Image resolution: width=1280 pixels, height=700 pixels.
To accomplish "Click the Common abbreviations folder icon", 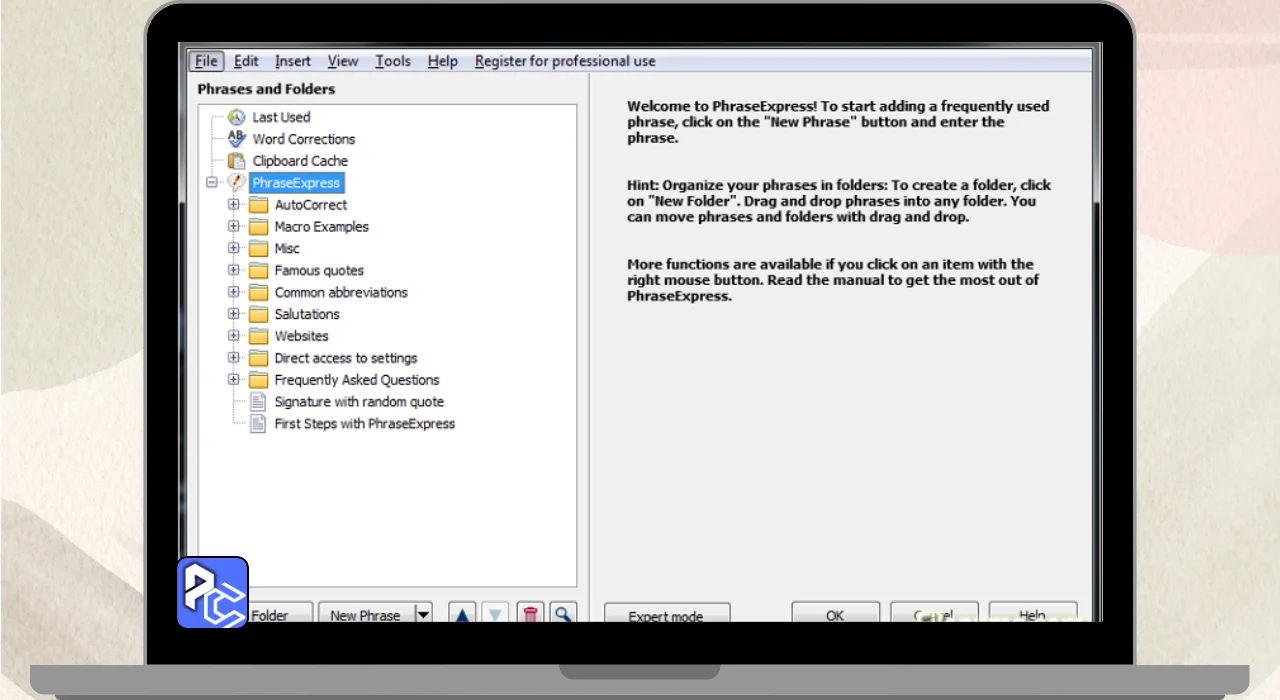I will click(259, 293).
